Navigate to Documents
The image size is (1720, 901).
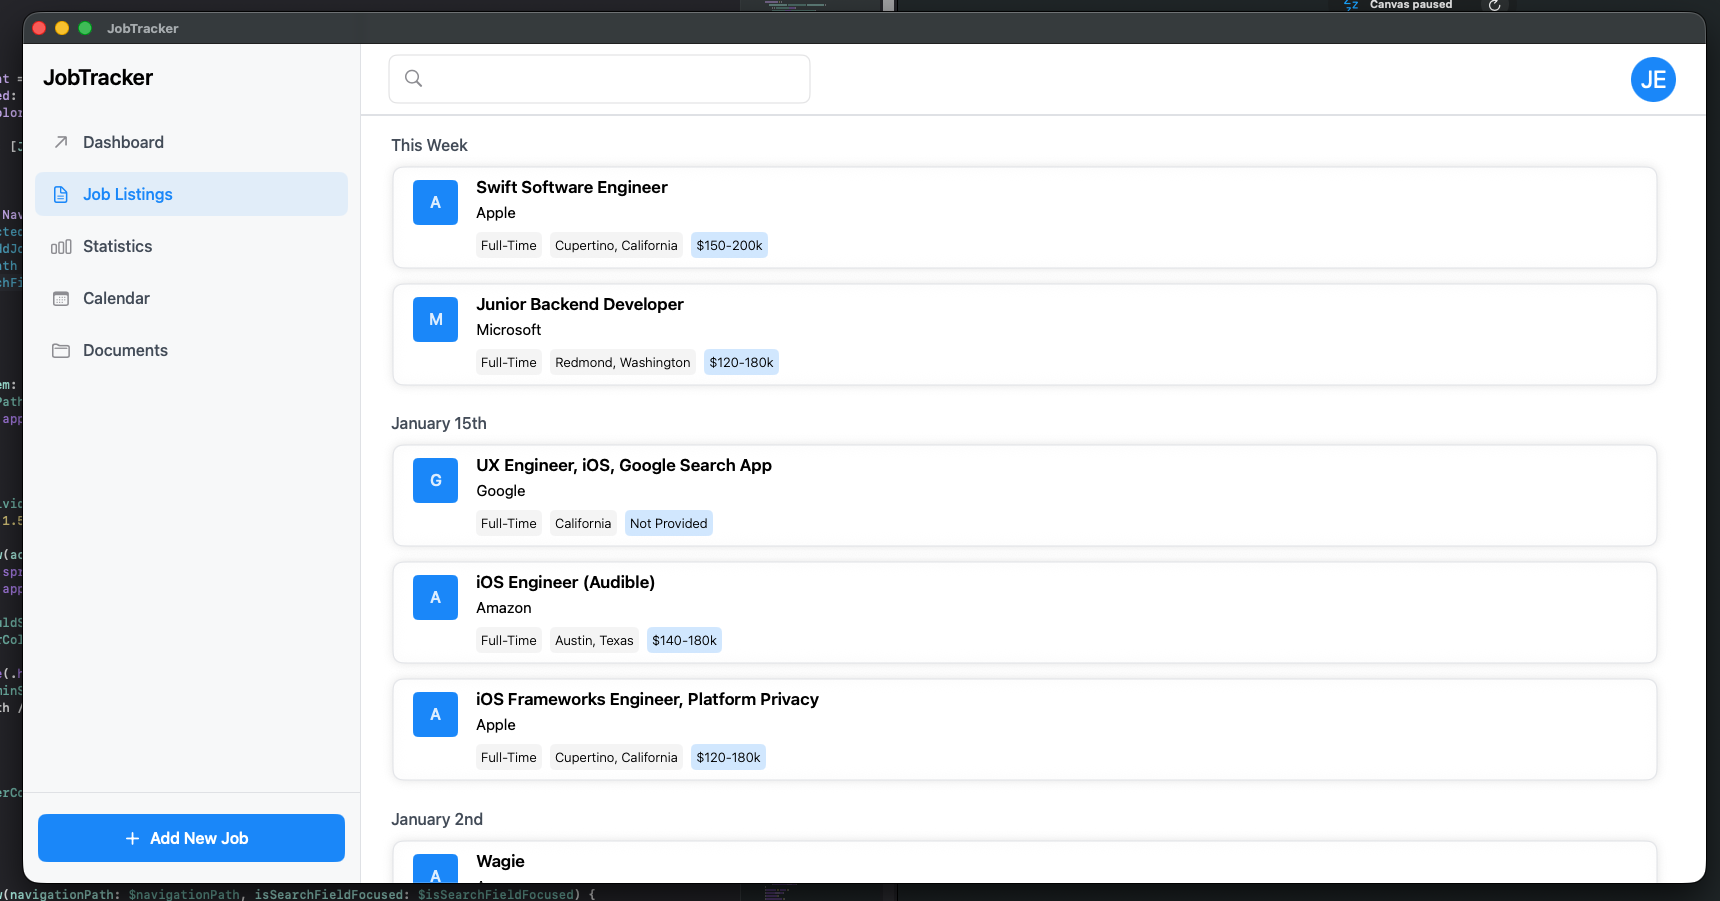pyautogui.click(x=191, y=350)
